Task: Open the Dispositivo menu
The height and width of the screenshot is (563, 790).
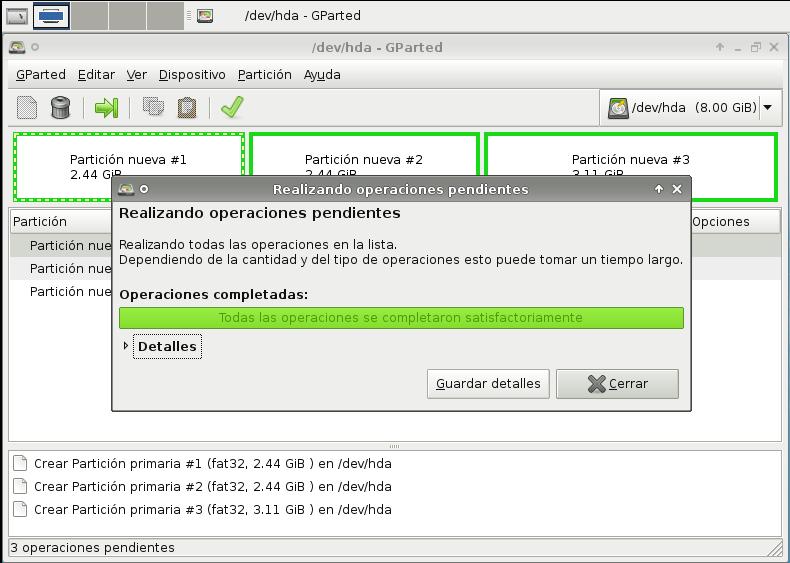Action: (x=192, y=74)
